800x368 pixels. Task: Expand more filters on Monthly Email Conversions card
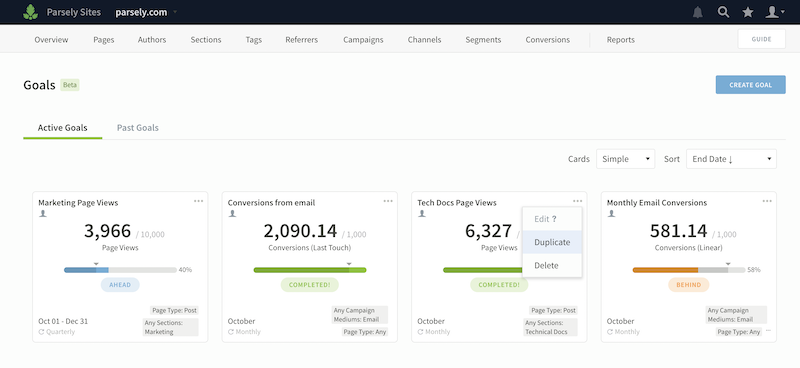click(768, 331)
